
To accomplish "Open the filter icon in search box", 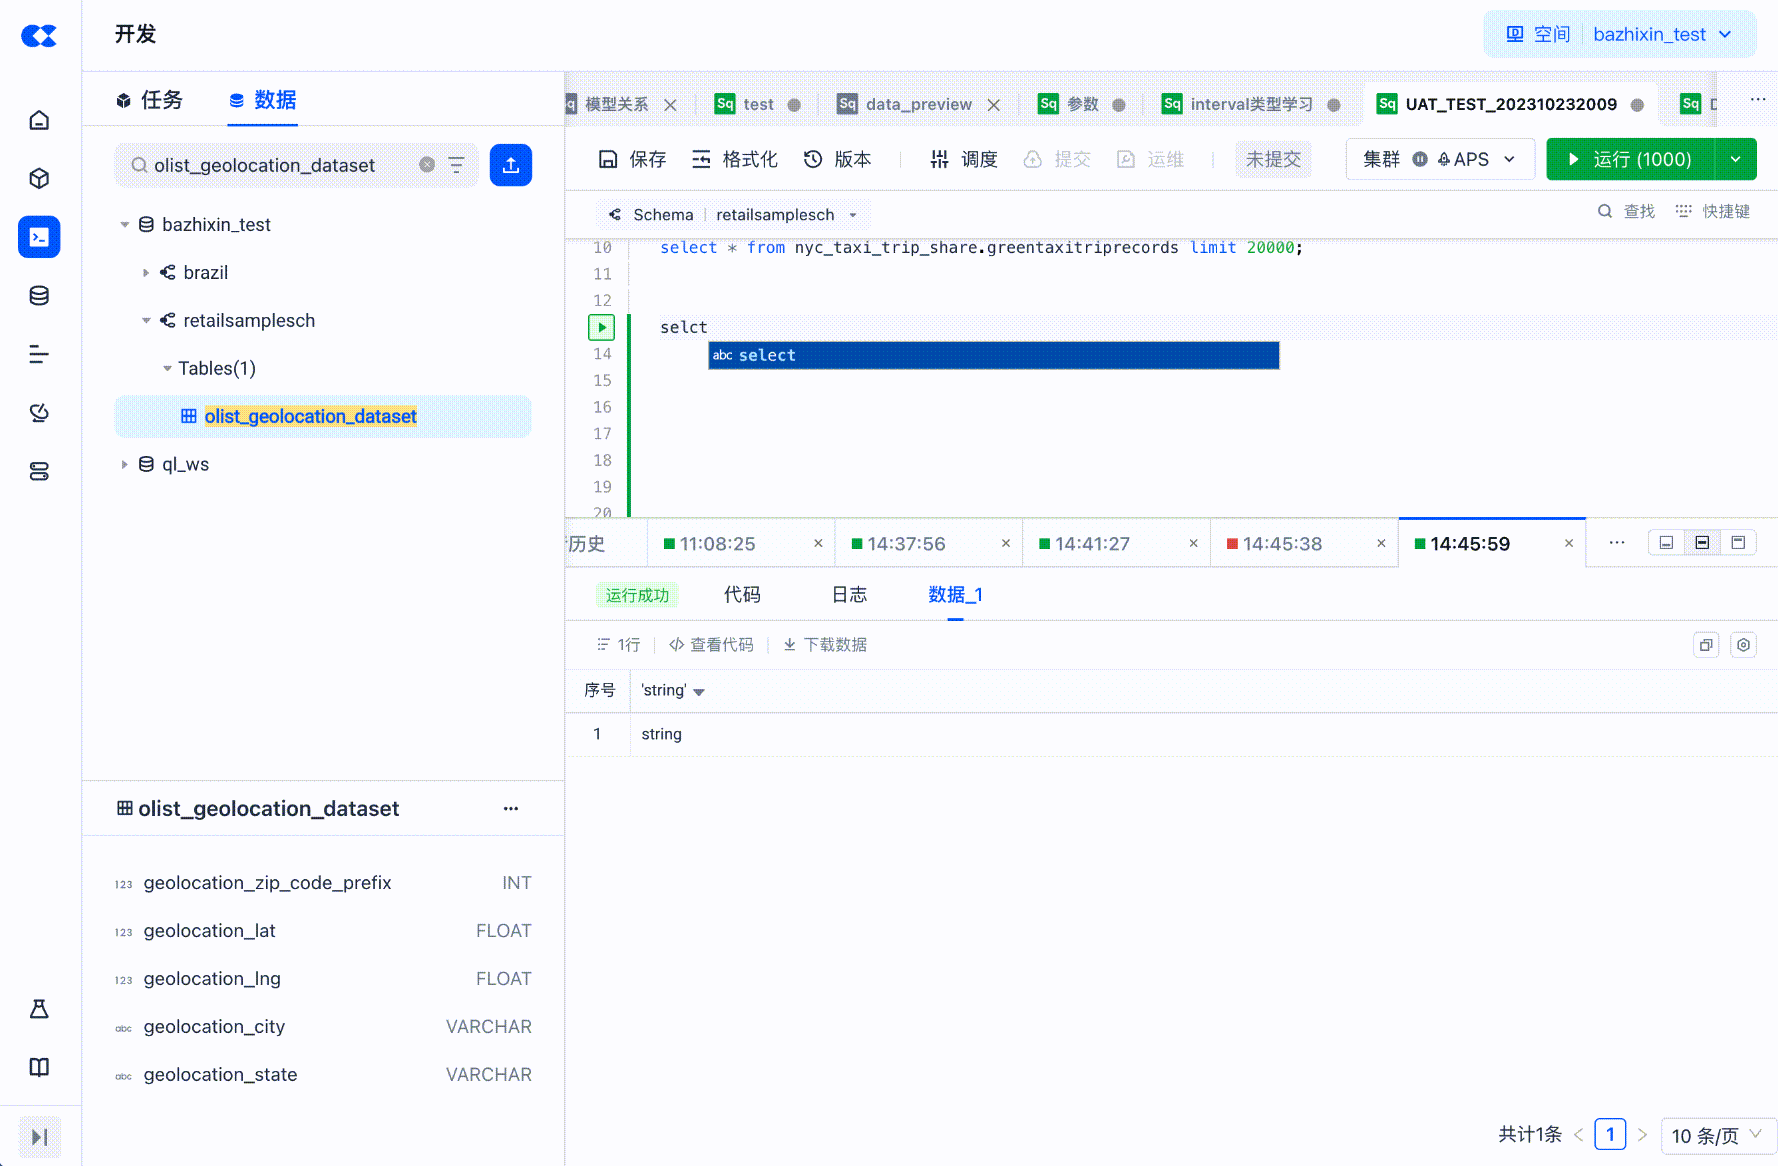I will tap(457, 165).
